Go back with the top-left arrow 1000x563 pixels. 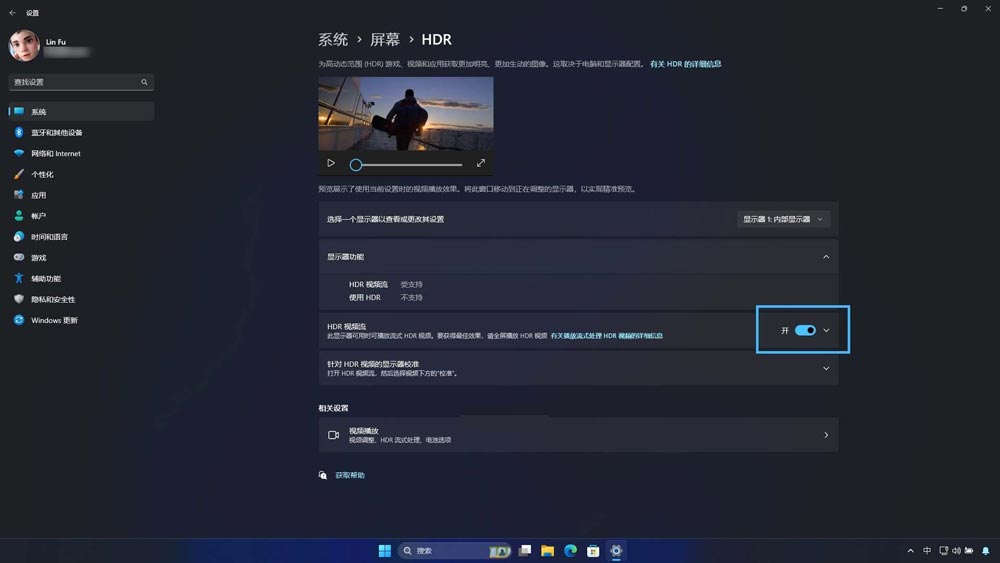tap(12, 13)
